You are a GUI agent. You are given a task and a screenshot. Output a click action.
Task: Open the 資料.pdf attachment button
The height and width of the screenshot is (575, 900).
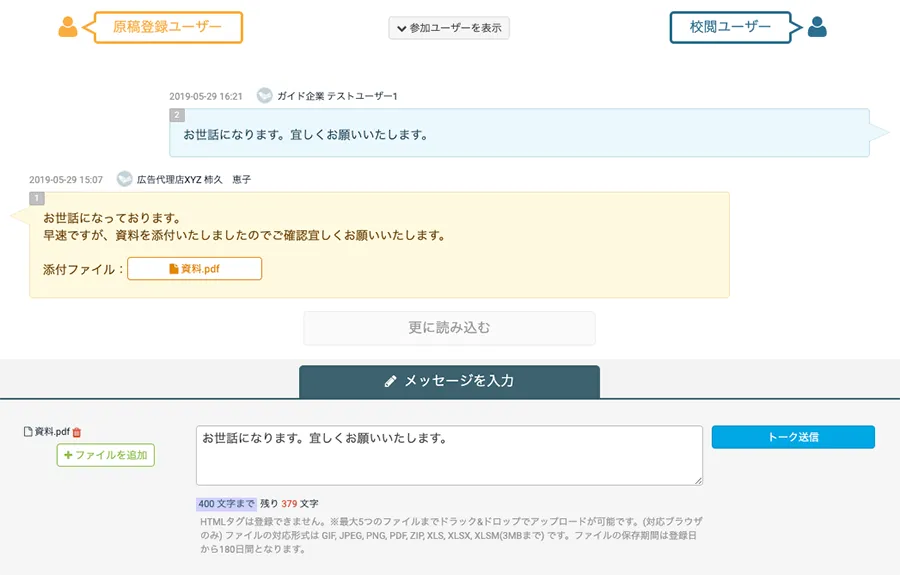click(x=195, y=269)
